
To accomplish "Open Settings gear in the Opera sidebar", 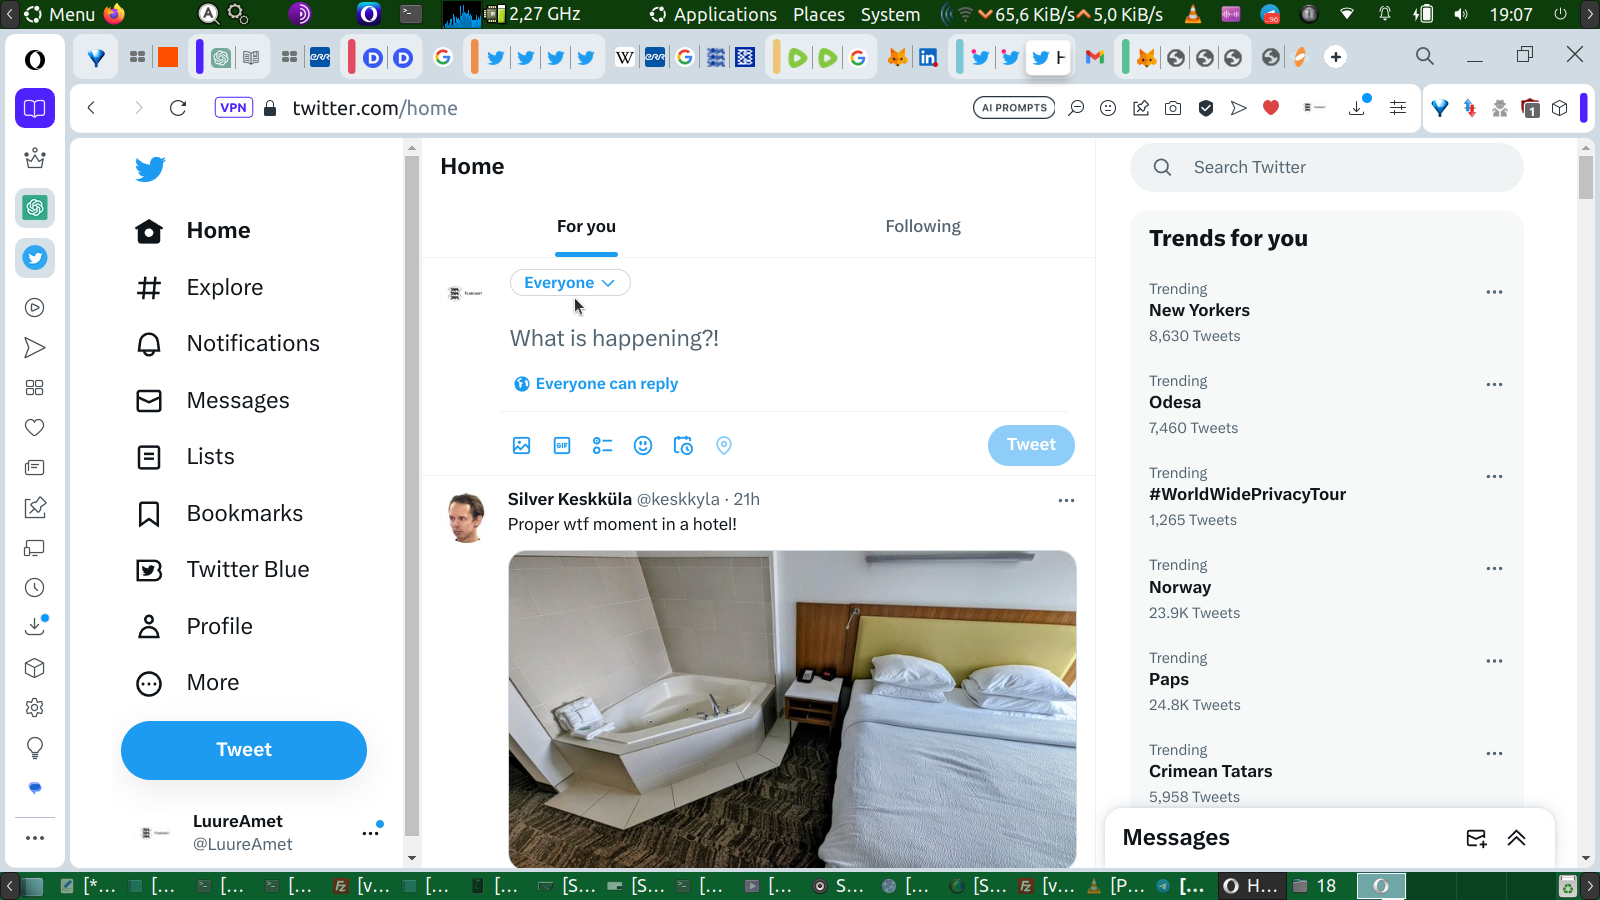I will click(35, 708).
